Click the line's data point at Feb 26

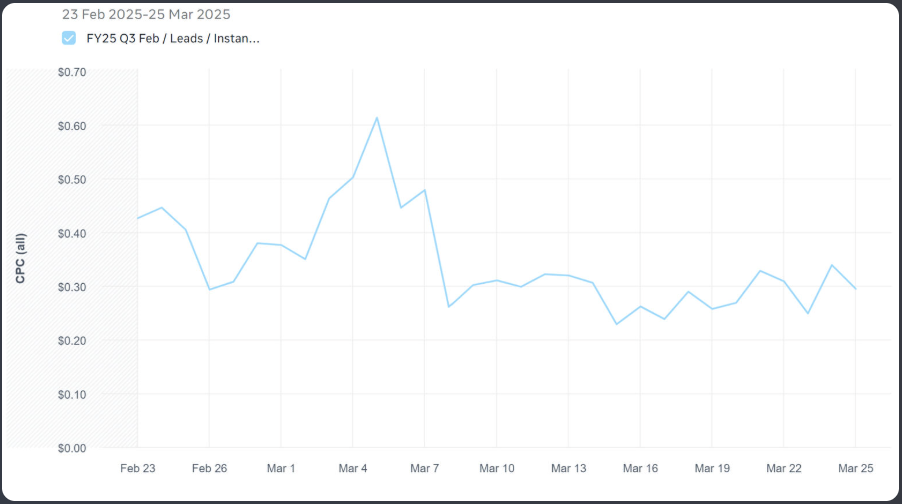(x=209, y=289)
